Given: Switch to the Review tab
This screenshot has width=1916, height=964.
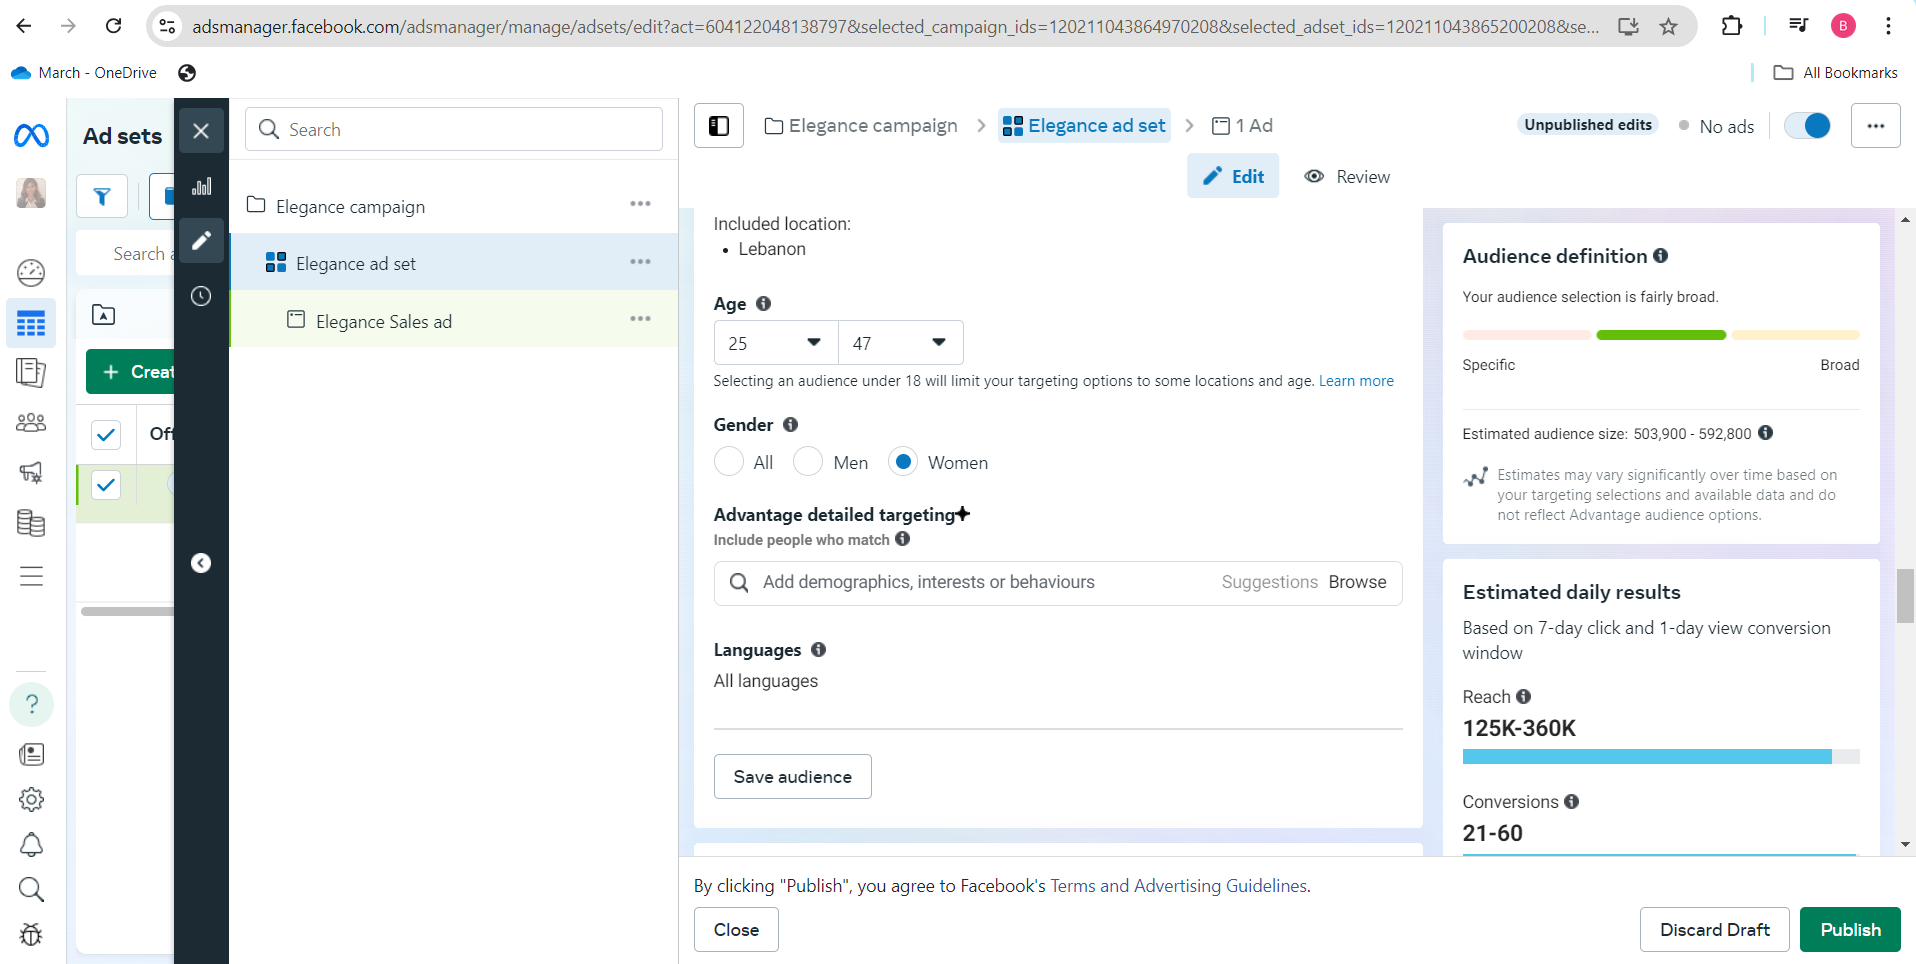Looking at the screenshot, I should pos(1347,176).
